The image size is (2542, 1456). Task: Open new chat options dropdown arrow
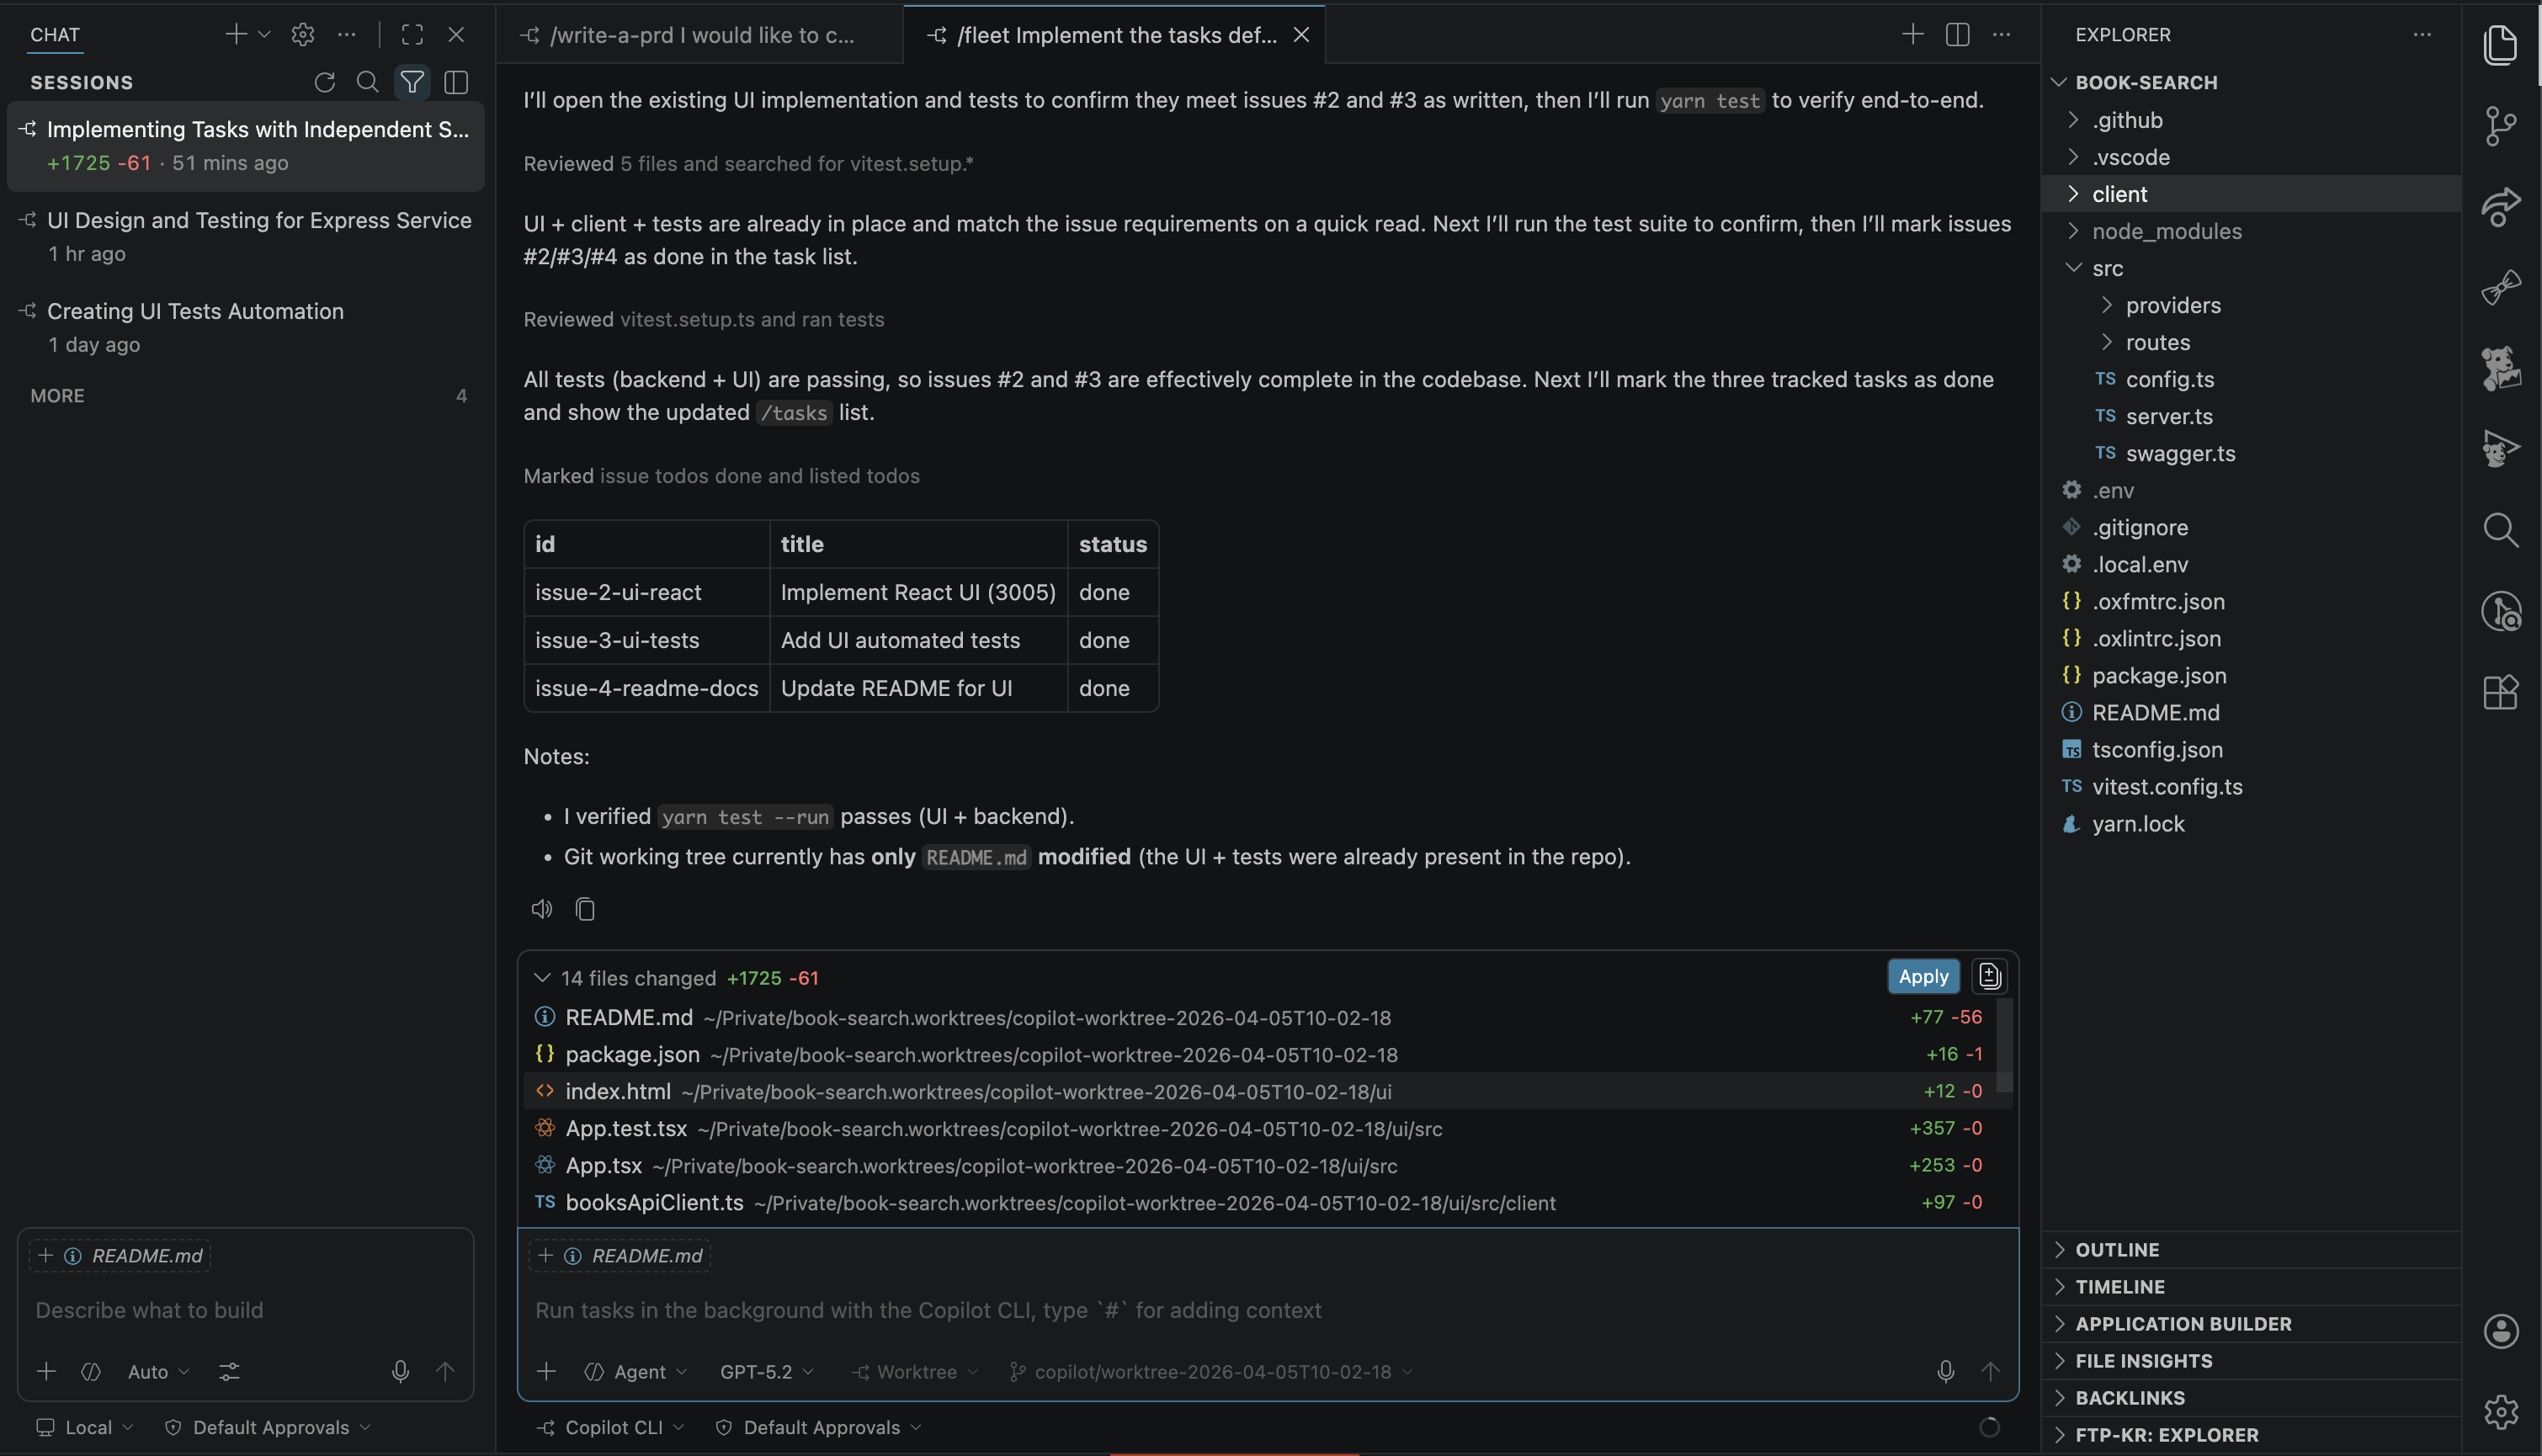(x=264, y=34)
